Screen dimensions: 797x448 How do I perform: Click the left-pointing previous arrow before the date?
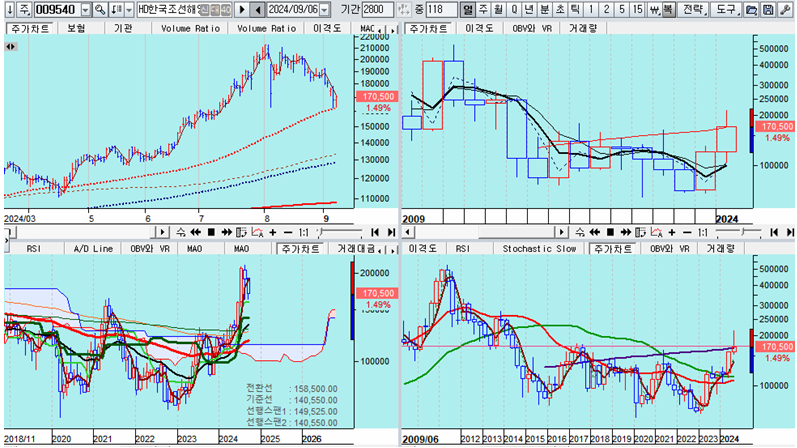pos(258,9)
